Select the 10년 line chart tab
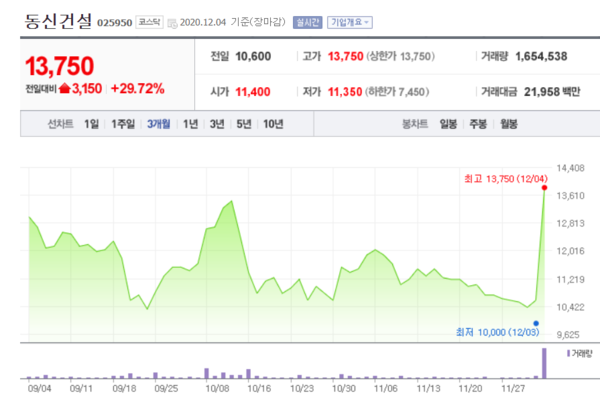This screenshot has height=404, width=600. pos(273,124)
